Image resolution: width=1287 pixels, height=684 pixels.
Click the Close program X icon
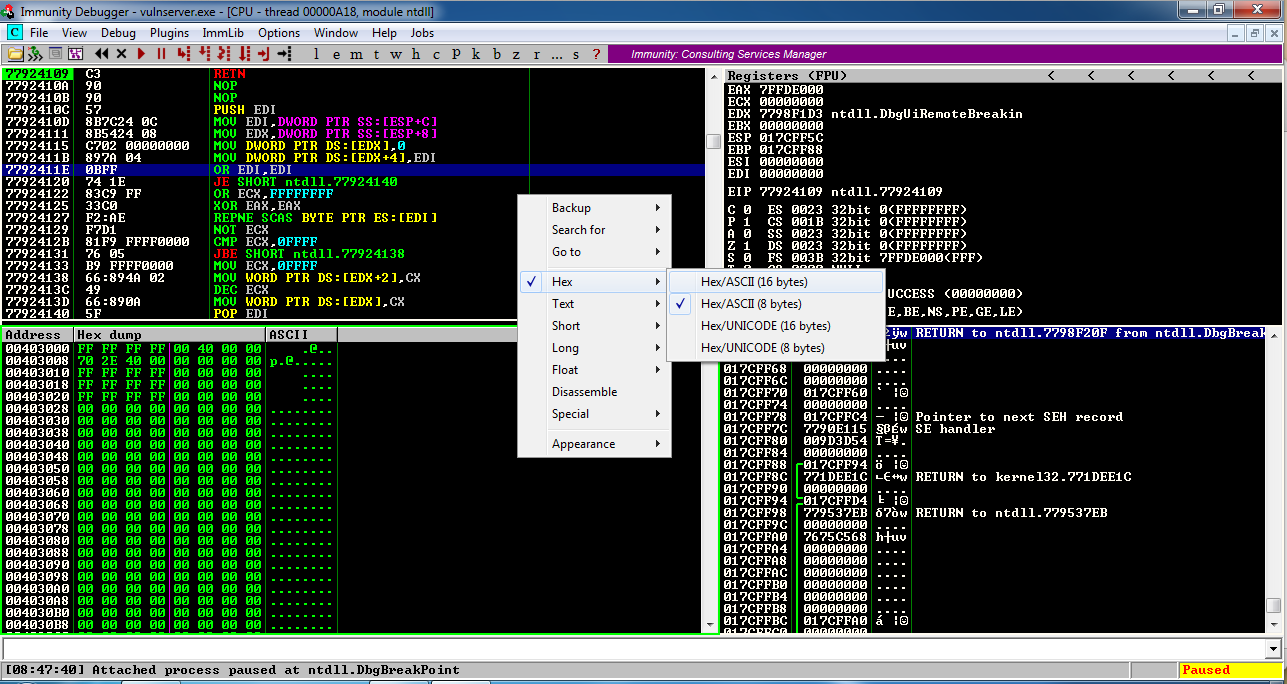point(122,54)
